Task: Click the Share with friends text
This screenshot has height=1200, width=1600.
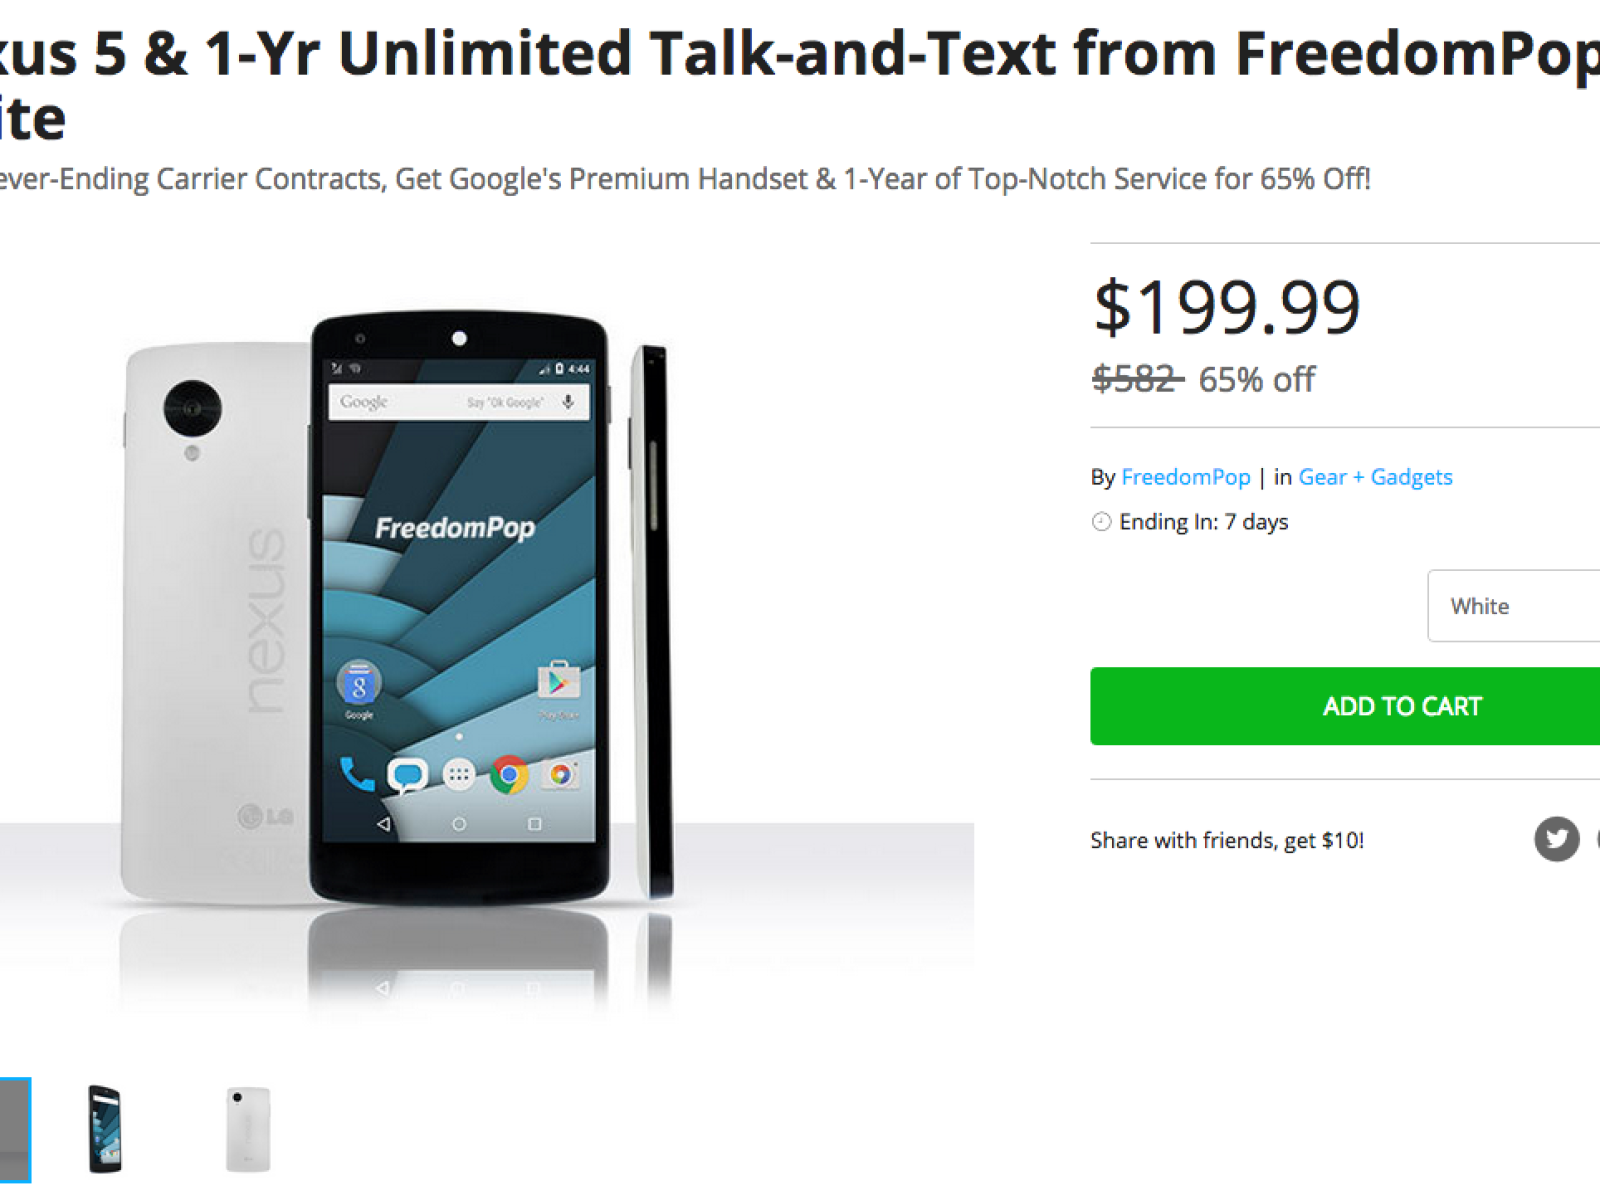Action: [1227, 840]
